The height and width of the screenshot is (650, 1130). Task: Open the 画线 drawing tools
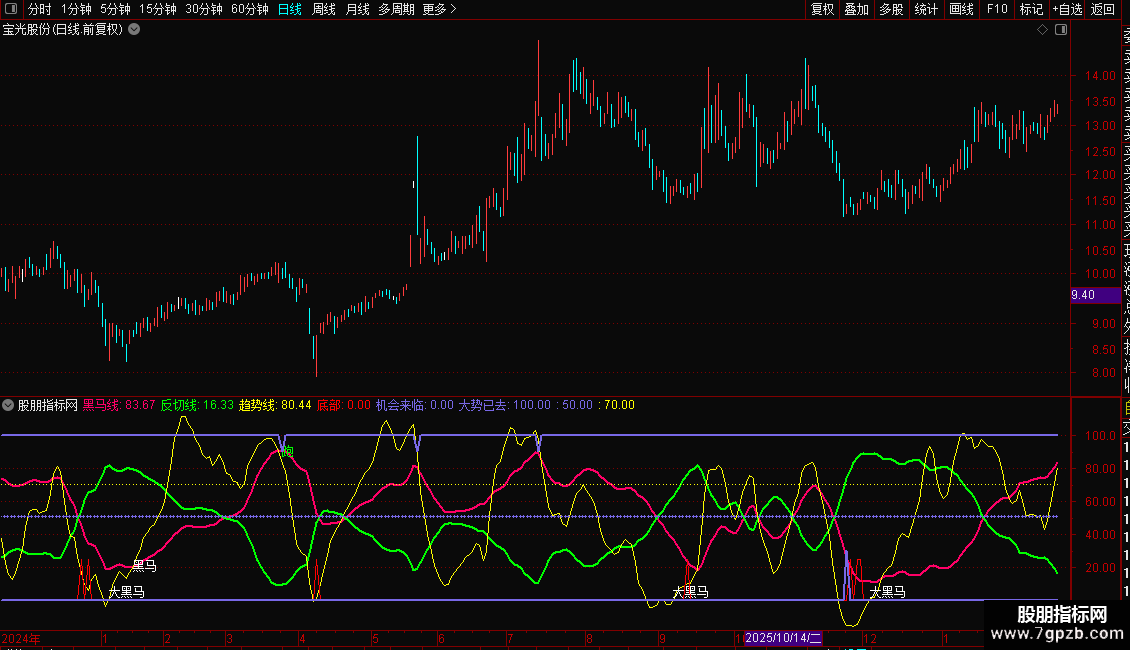click(961, 9)
